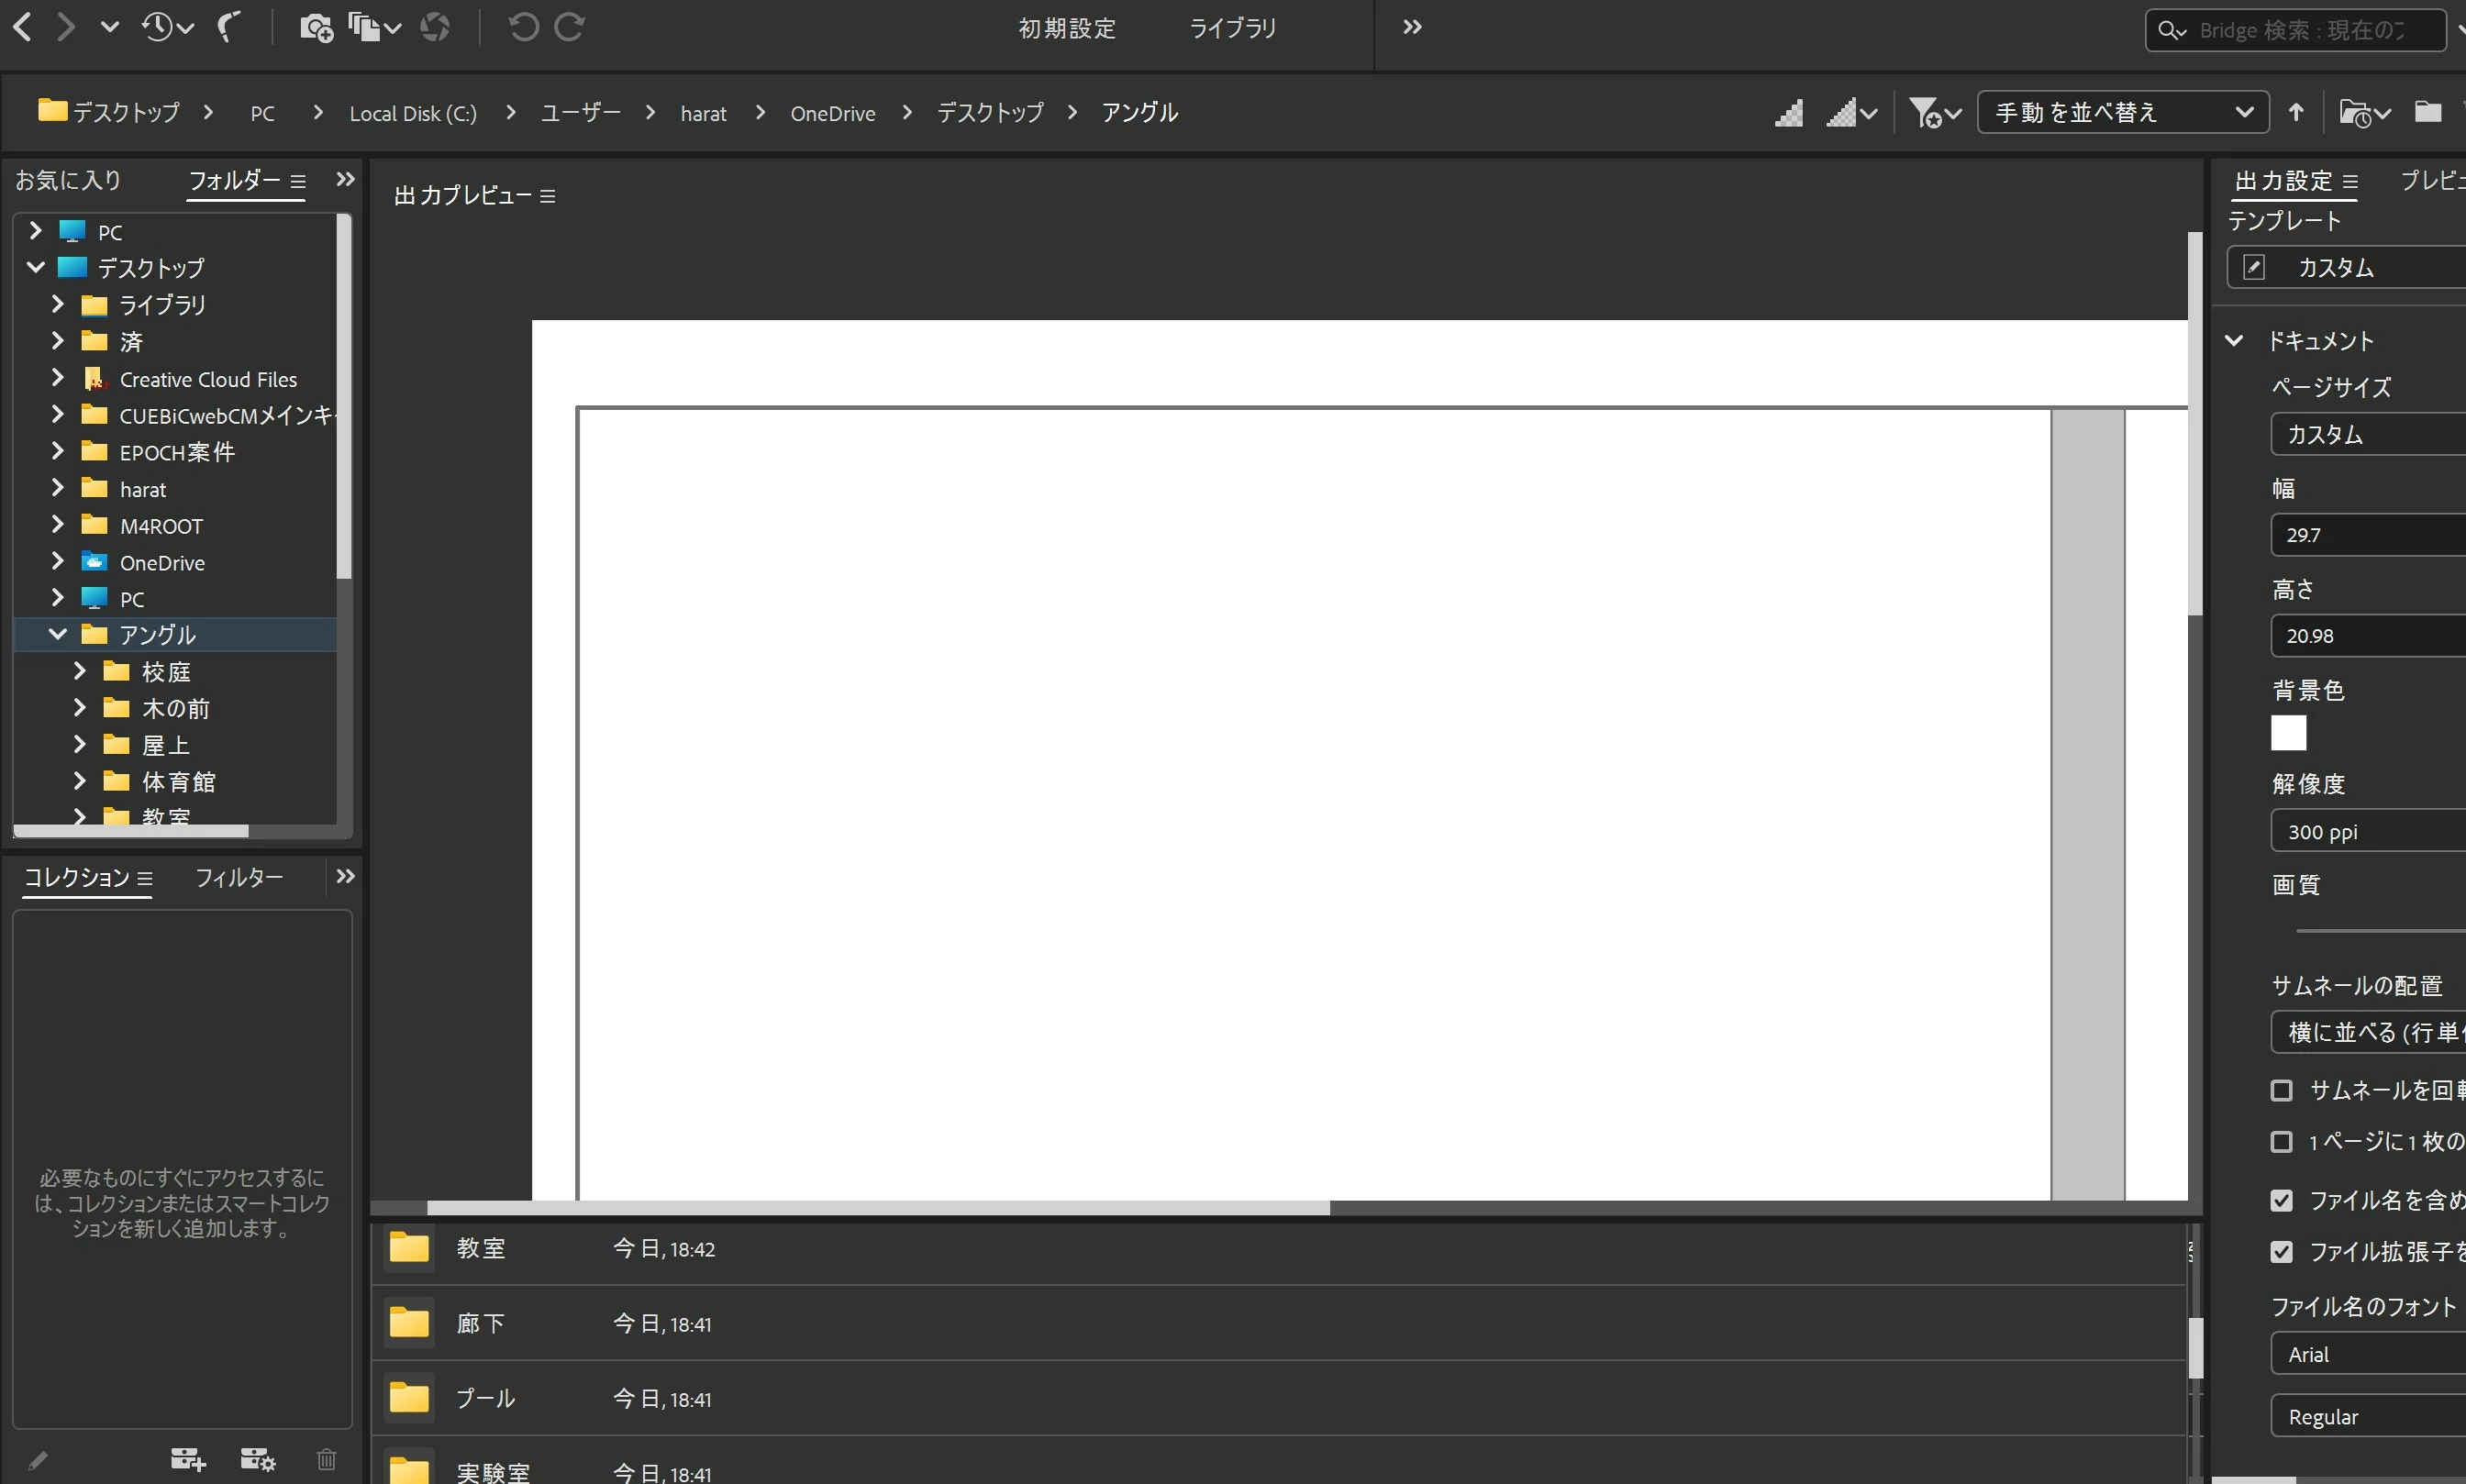Collapse the ドキュメント section

pyautogui.click(x=2234, y=341)
